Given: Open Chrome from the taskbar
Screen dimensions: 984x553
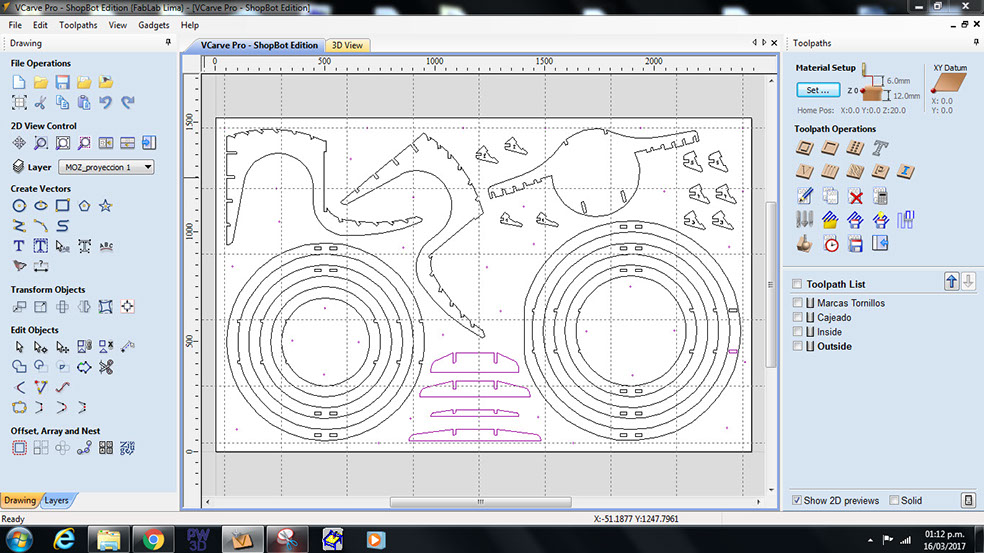Looking at the screenshot, I should (153, 540).
